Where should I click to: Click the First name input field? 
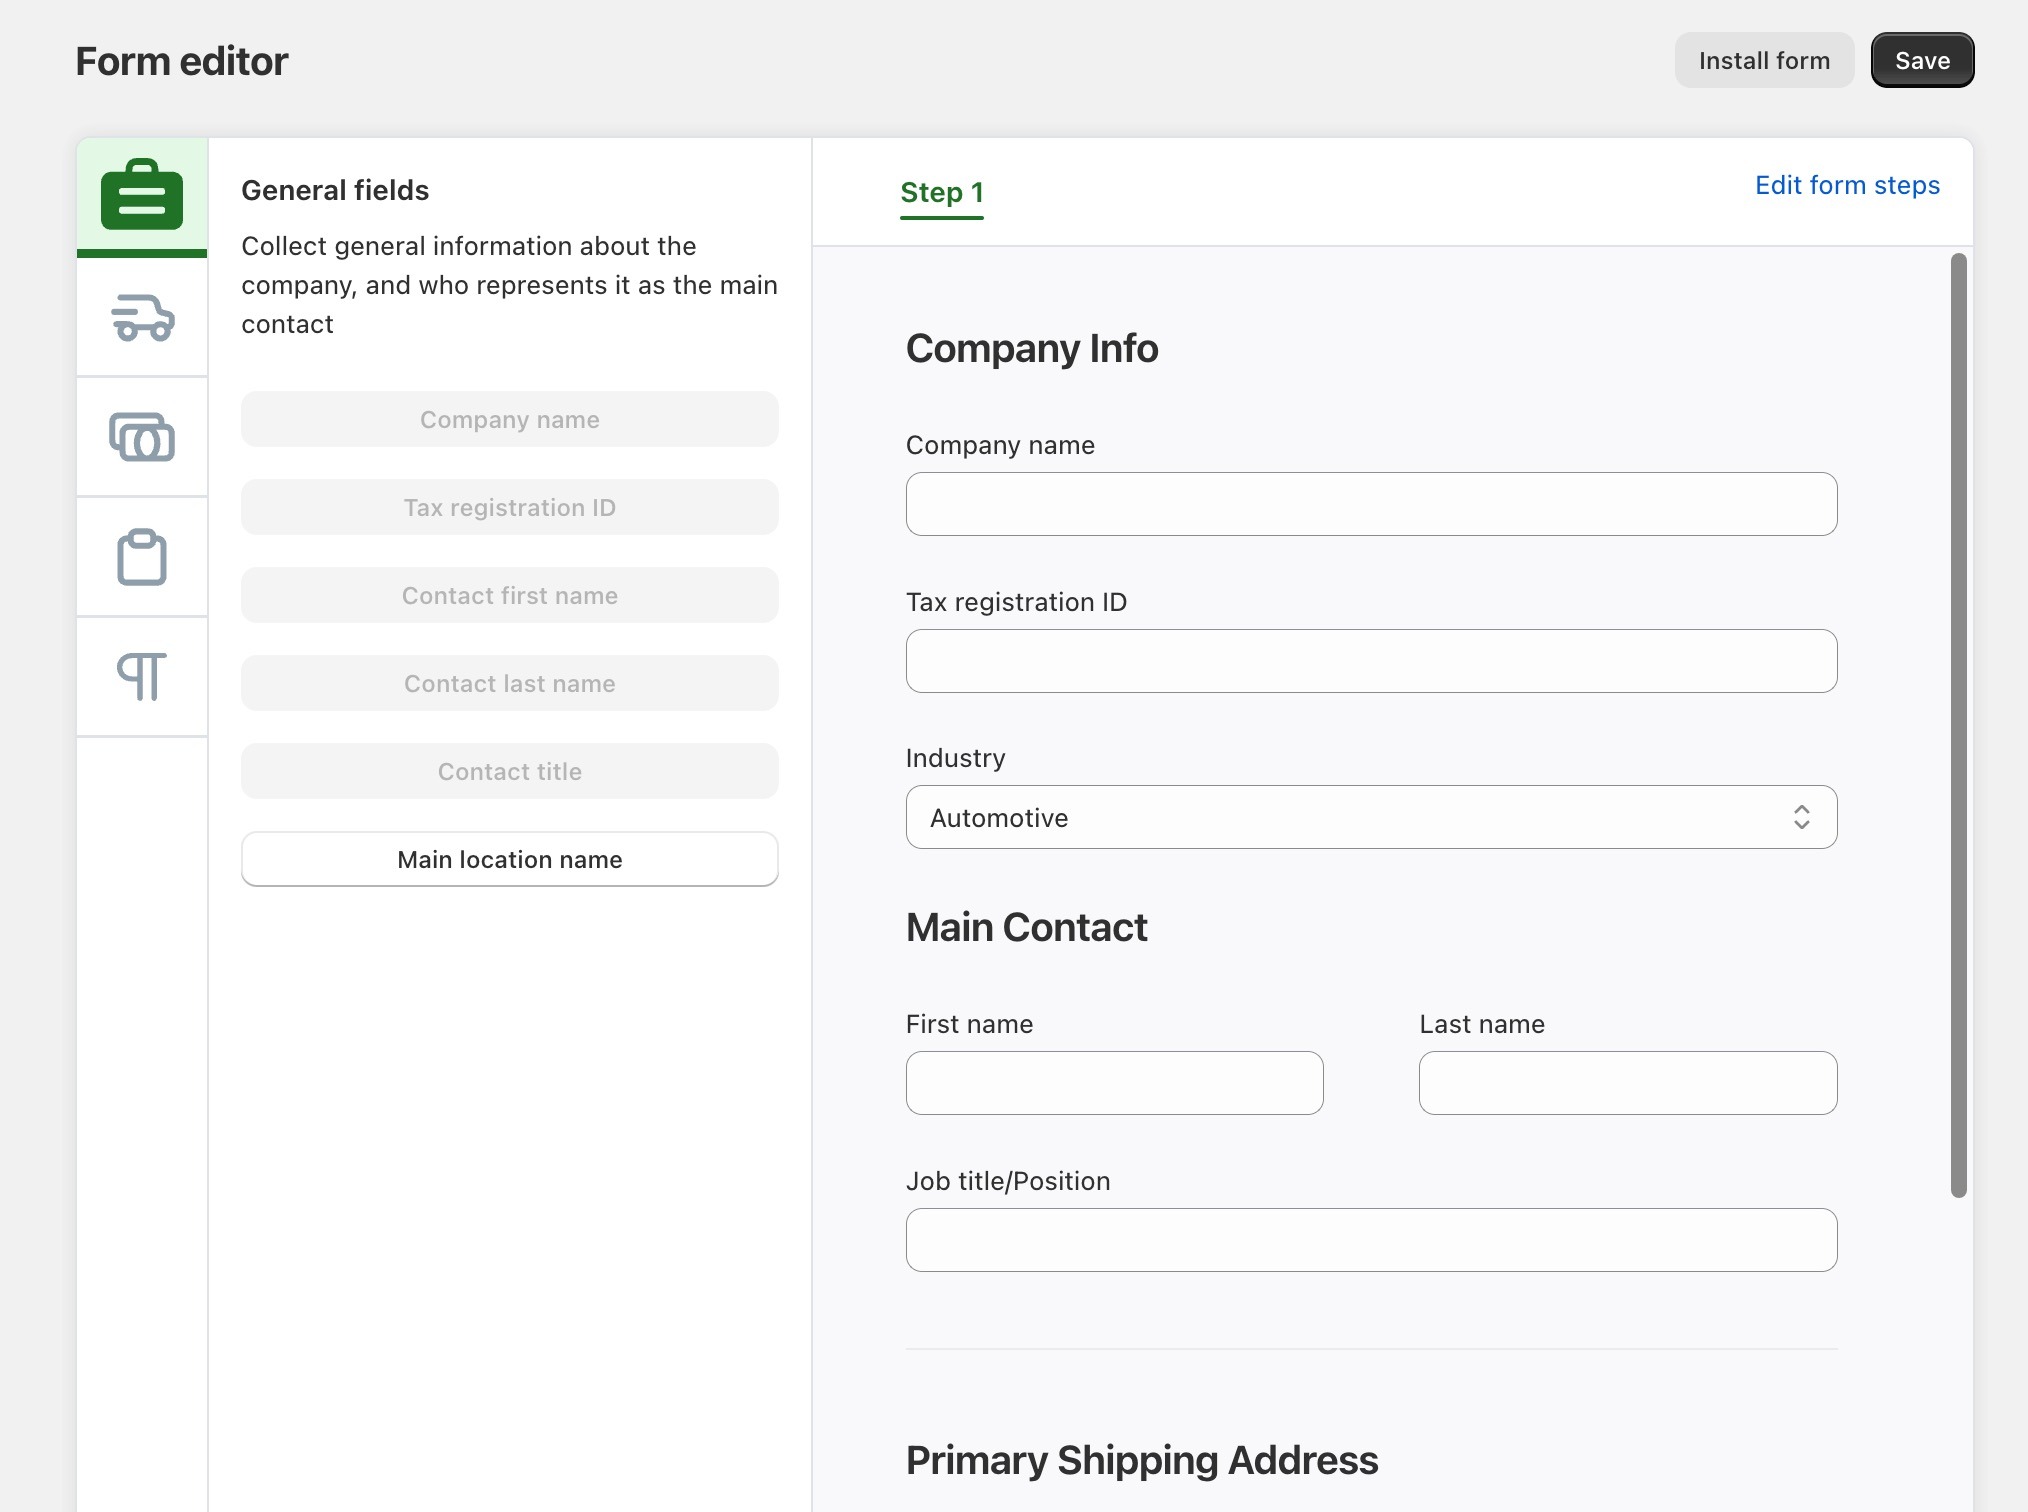(x=1114, y=1083)
